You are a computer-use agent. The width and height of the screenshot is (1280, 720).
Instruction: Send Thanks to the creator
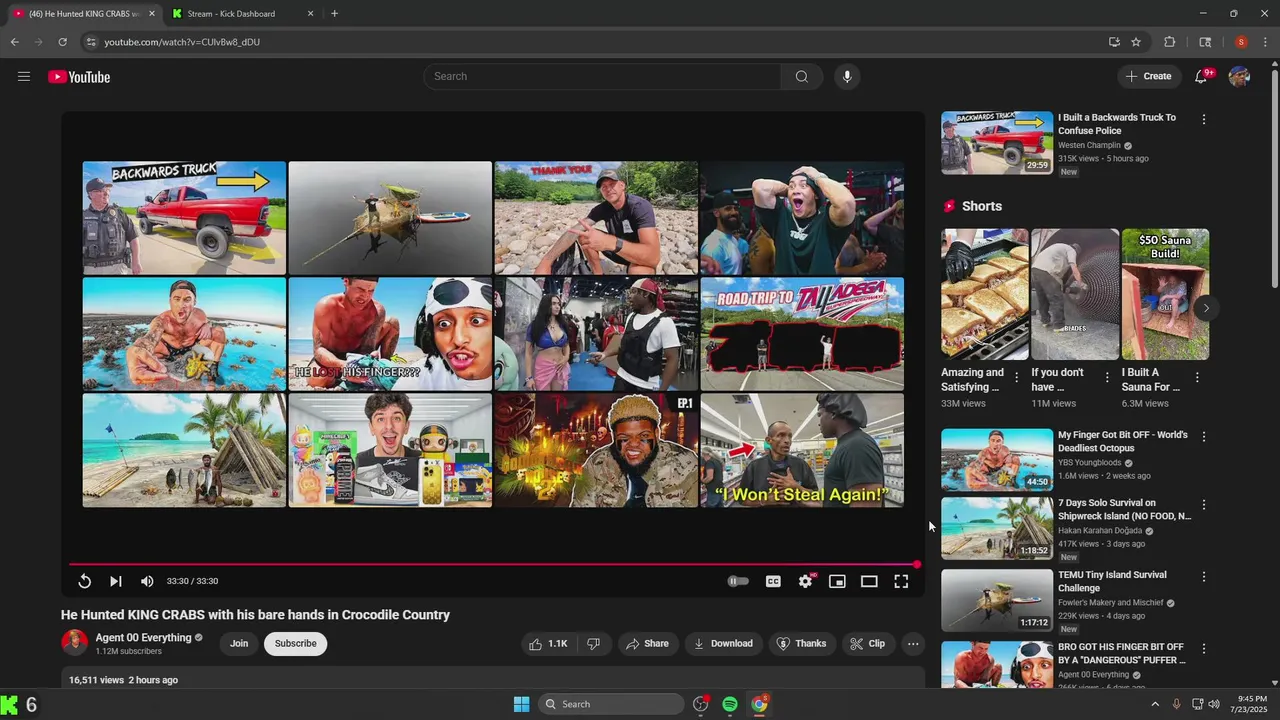pyautogui.click(x=801, y=644)
